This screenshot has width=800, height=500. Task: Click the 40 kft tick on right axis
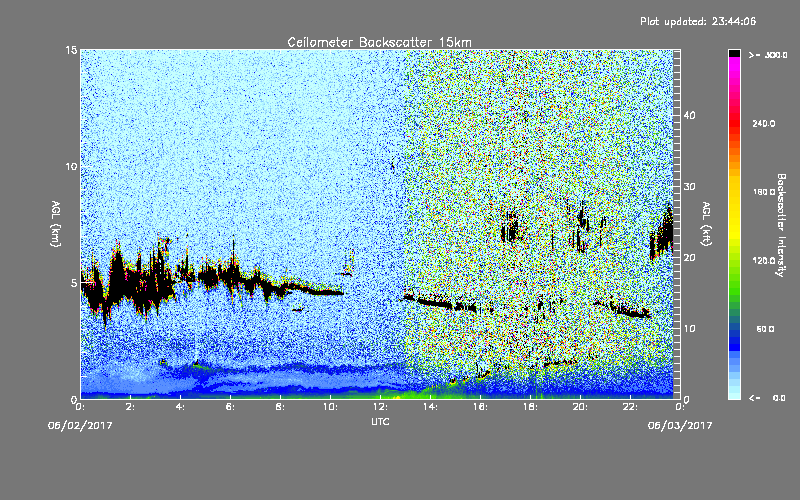689,115
